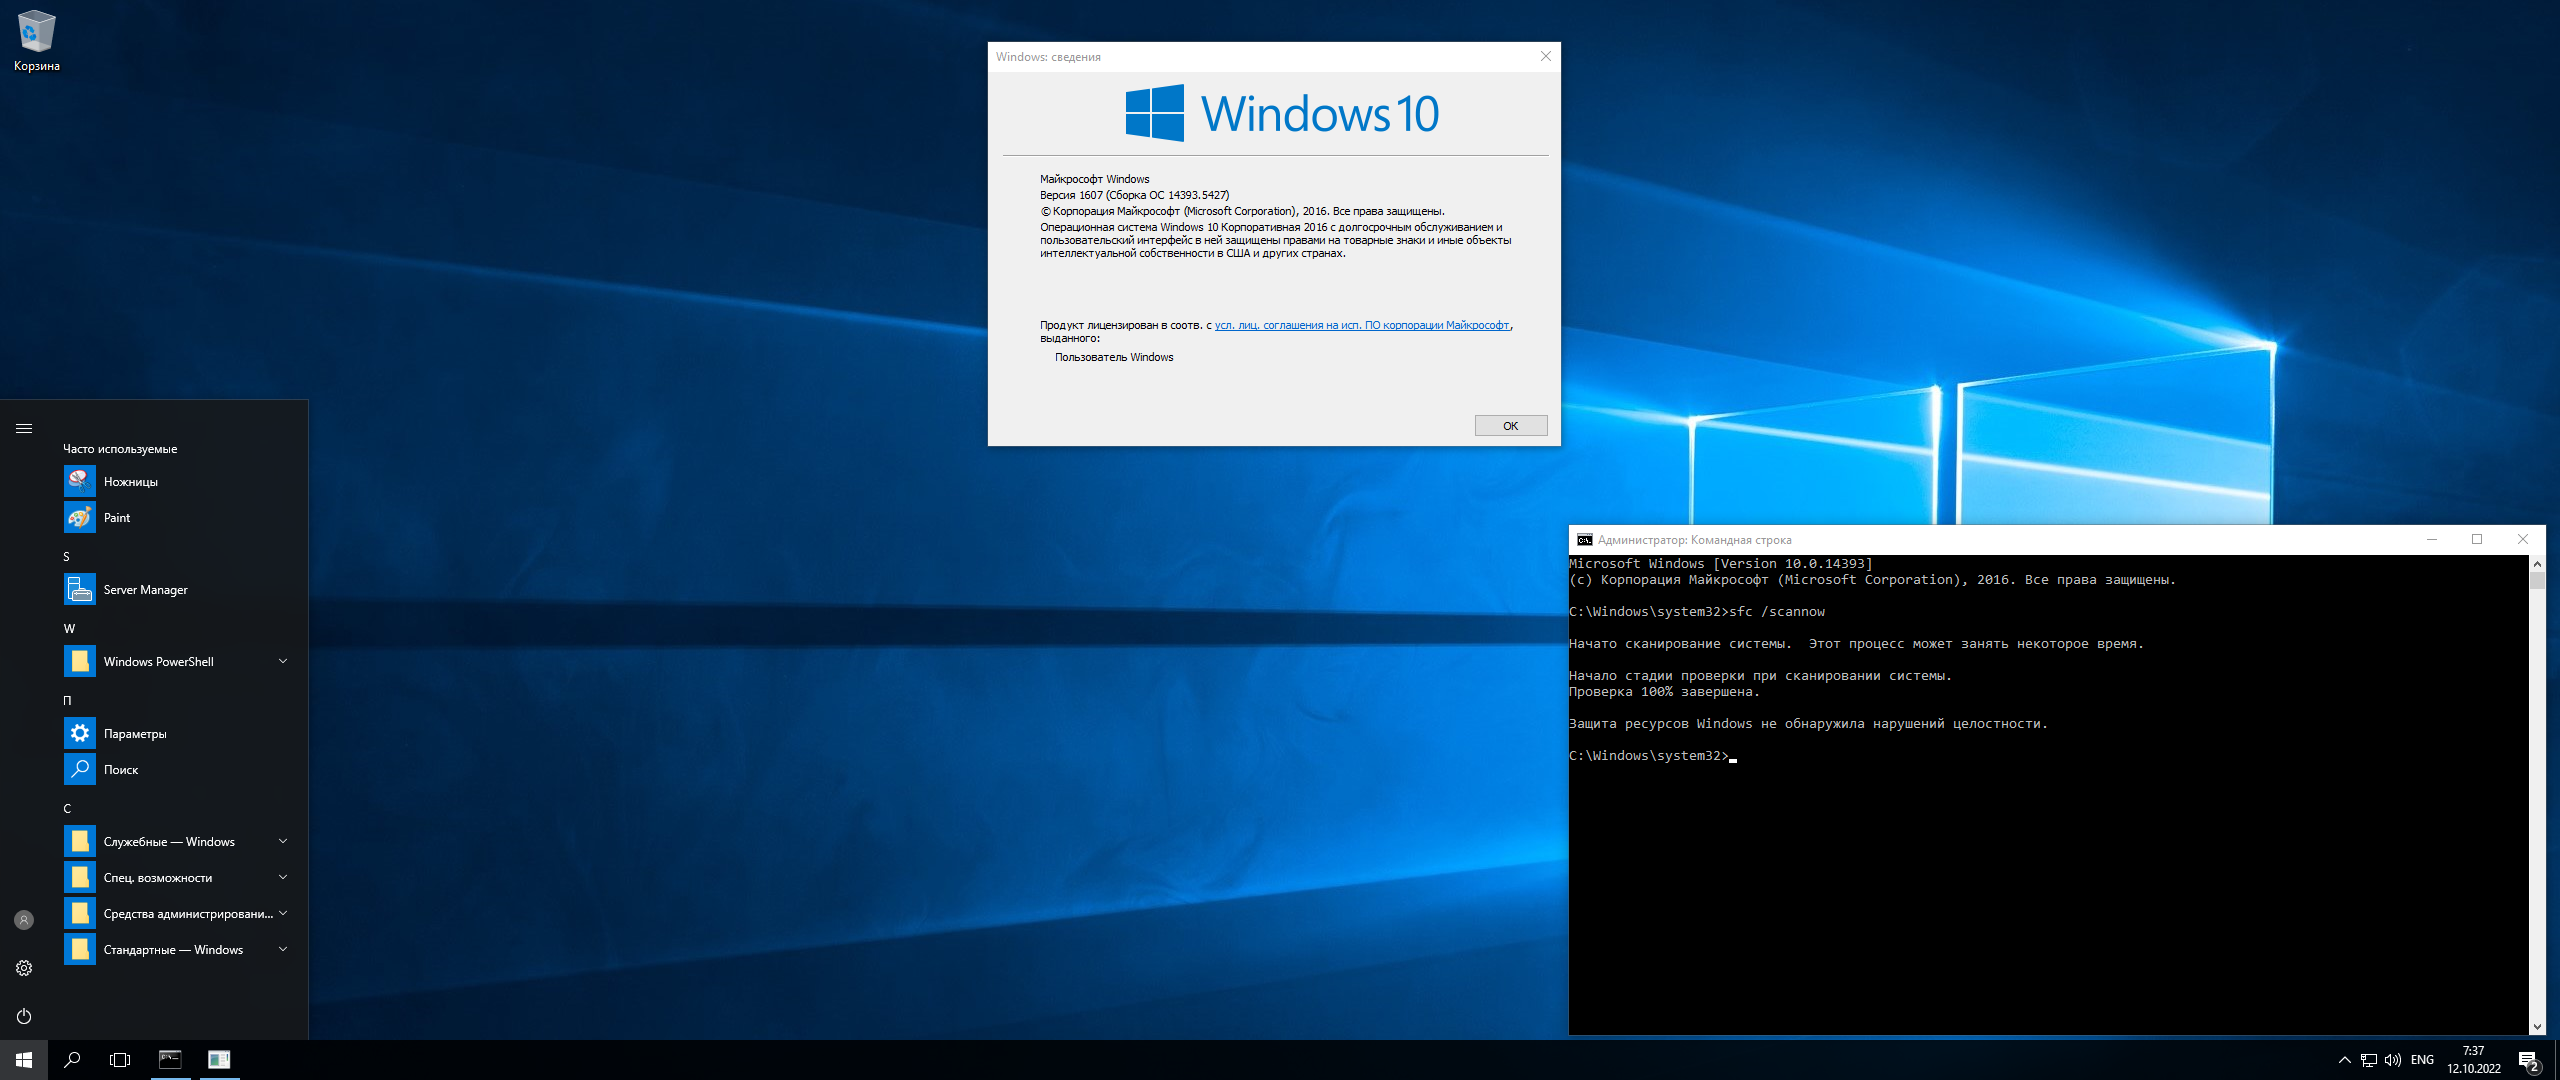The width and height of the screenshot is (2560, 1080).
Task: Expand Средства администрирования group chevron
Action: pyautogui.click(x=283, y=913)
